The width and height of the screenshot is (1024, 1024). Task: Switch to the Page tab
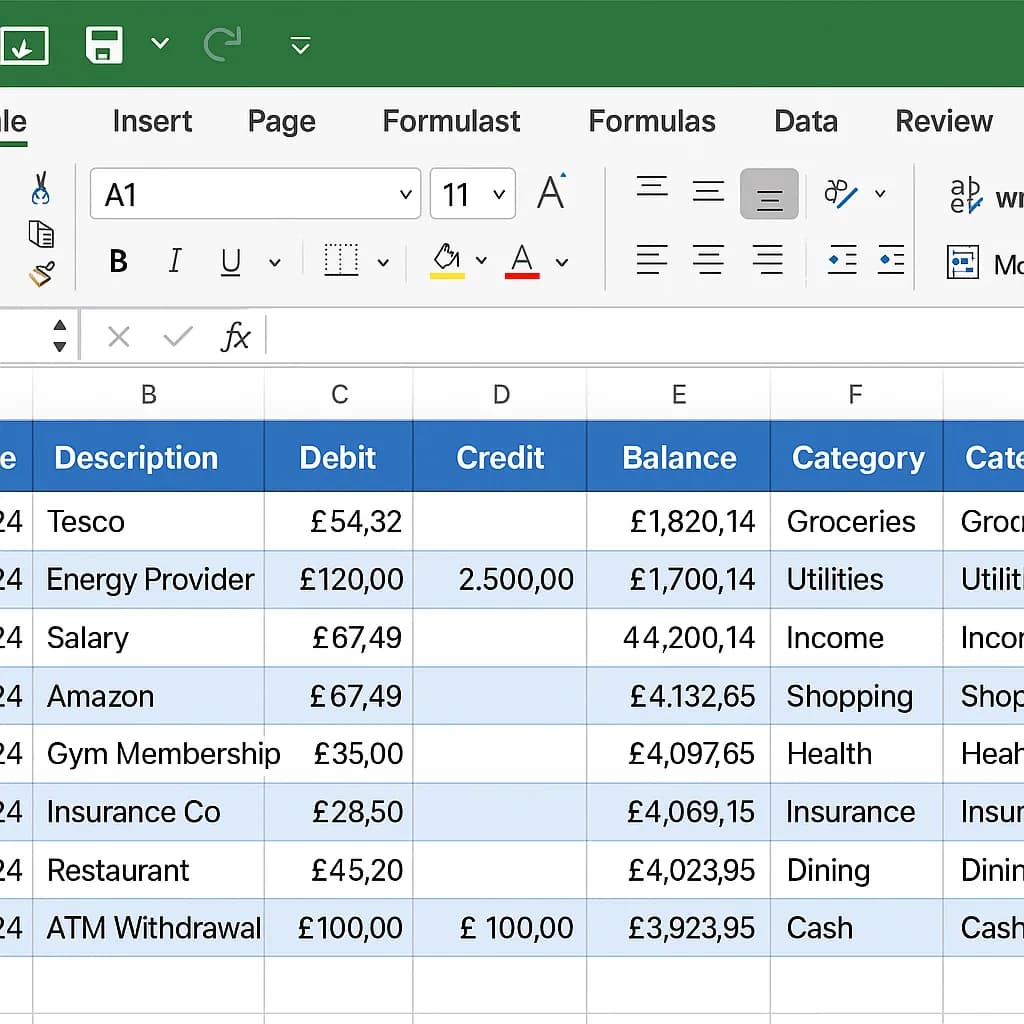(281, 121)
